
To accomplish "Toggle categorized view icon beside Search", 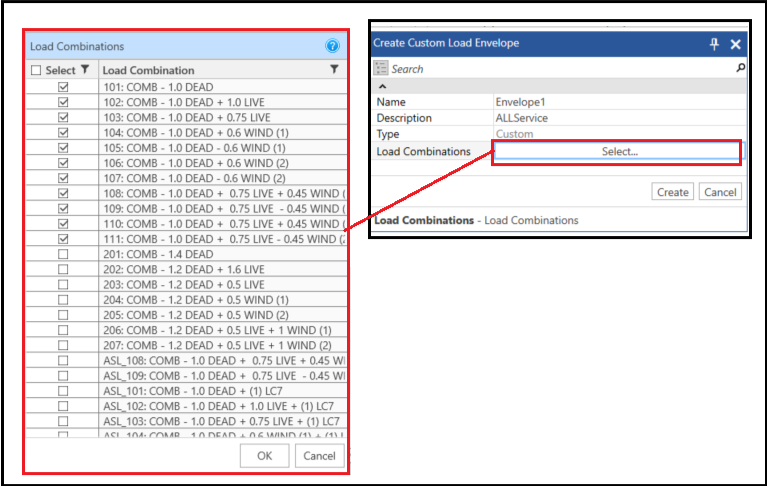I will pos(381,68).
